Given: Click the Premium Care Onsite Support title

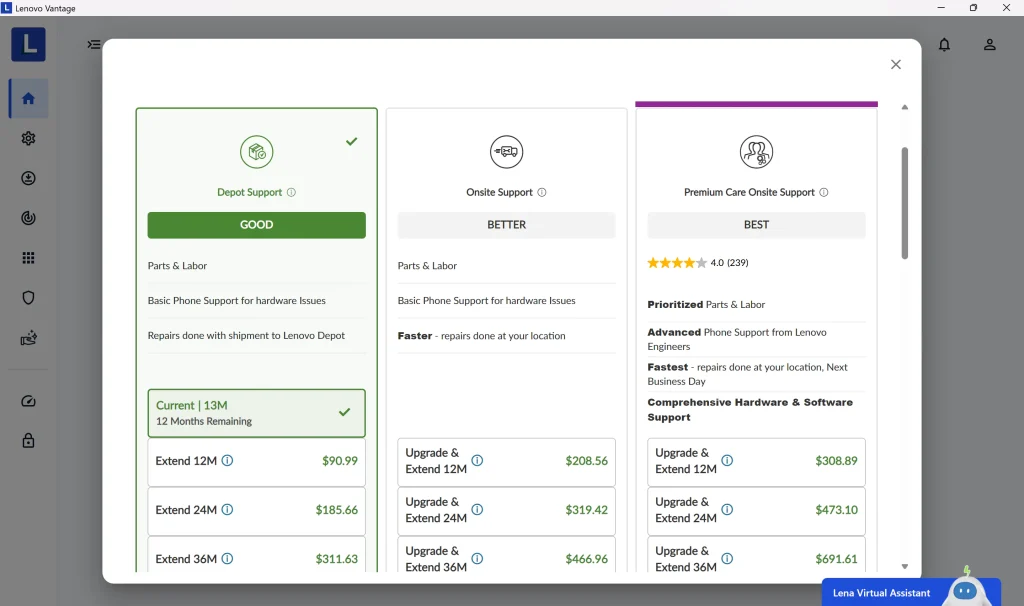Looking at the screenshot, I should [749, 192].
